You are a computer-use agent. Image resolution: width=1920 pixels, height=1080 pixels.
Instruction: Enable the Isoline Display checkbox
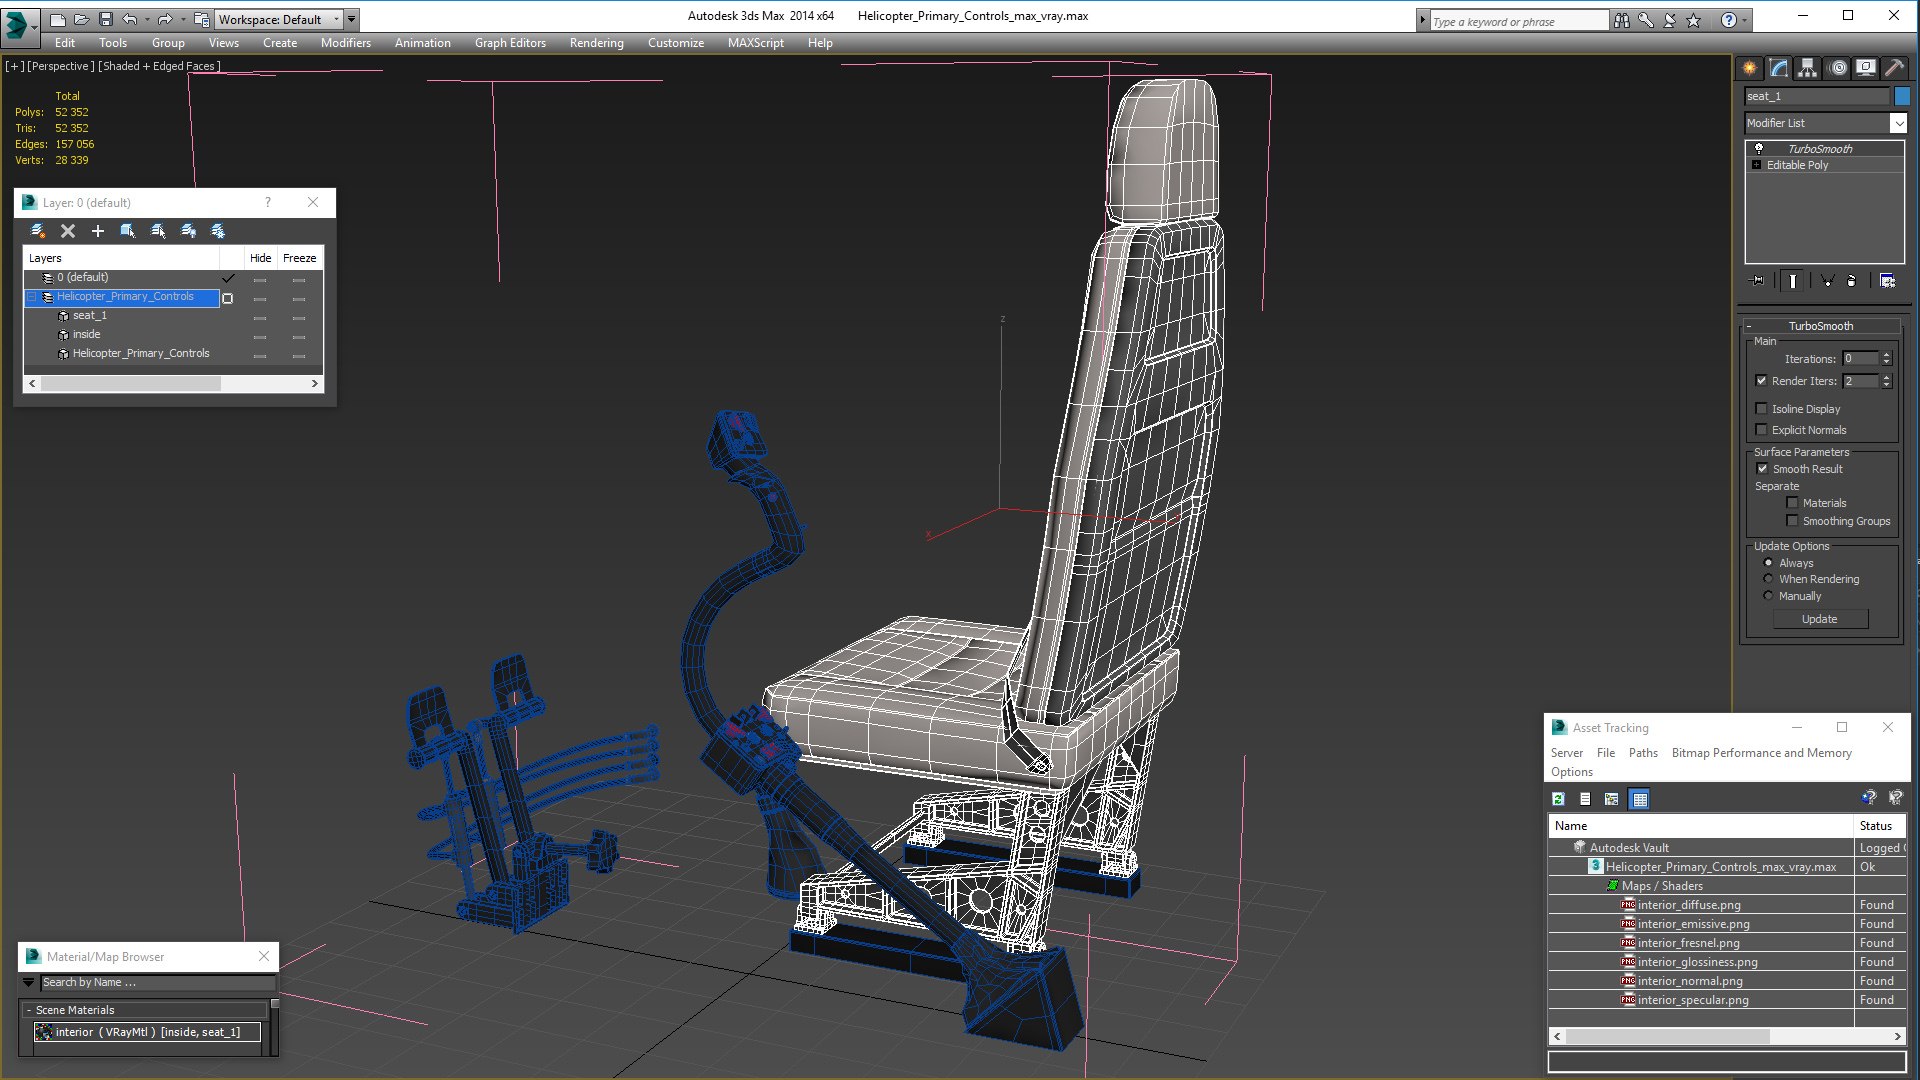[1762, 409]
